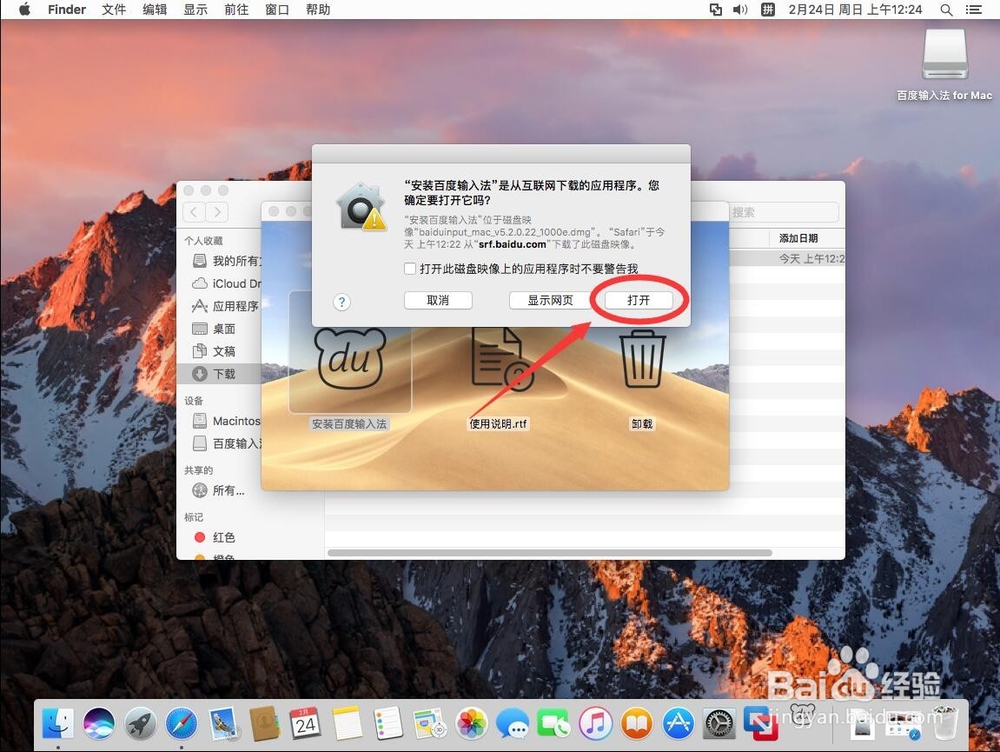Launch Siri from the Dock
The image size is (1000, 752).
click(99, 724)
